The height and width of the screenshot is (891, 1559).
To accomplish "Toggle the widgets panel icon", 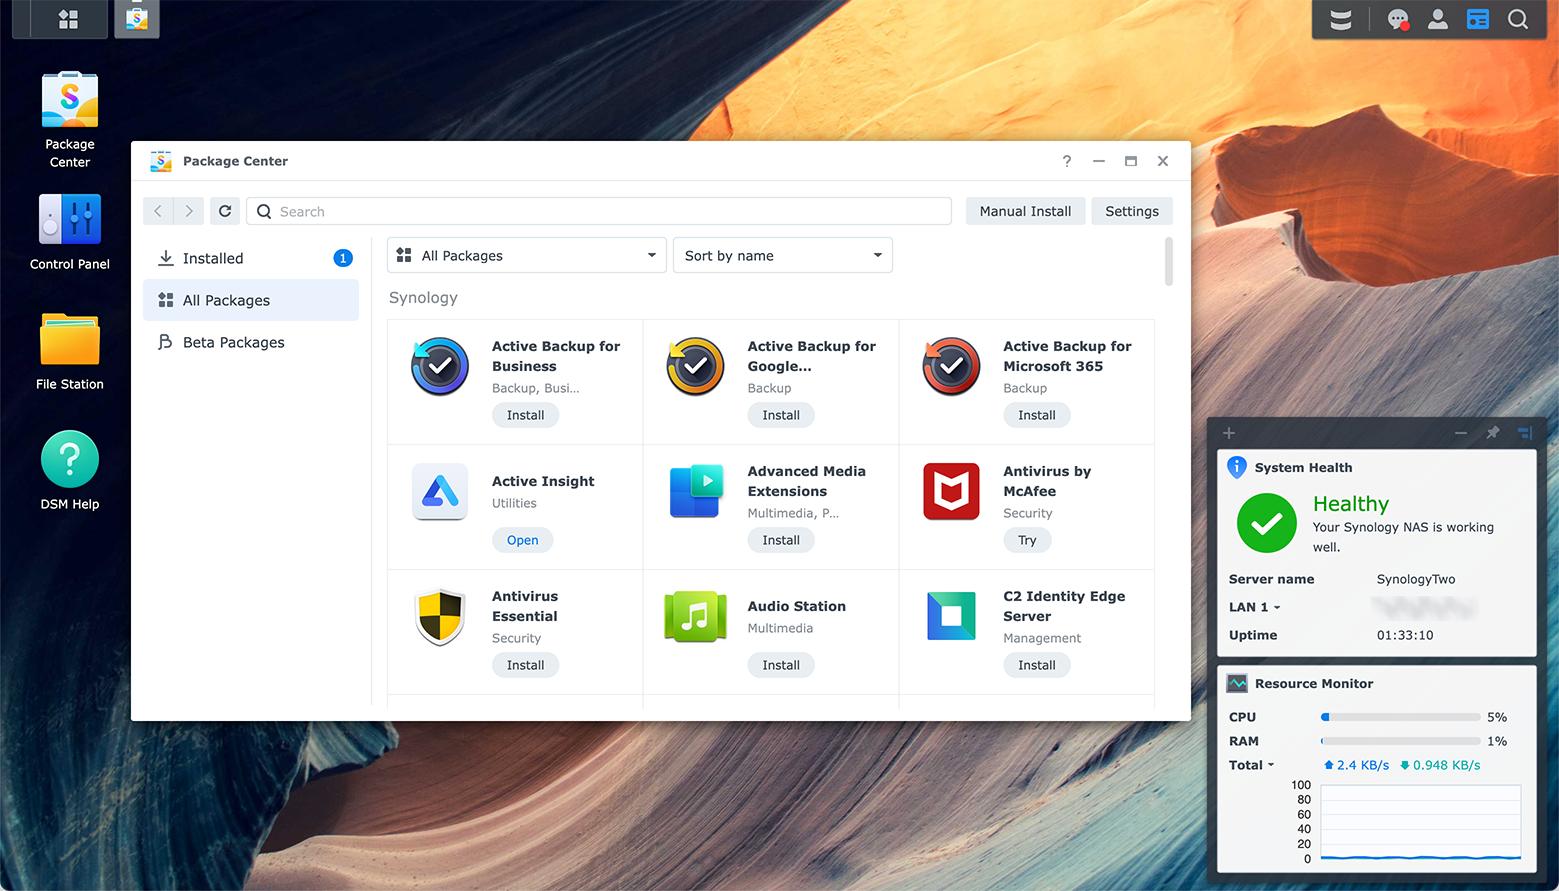I will (x=1478, y=19).
